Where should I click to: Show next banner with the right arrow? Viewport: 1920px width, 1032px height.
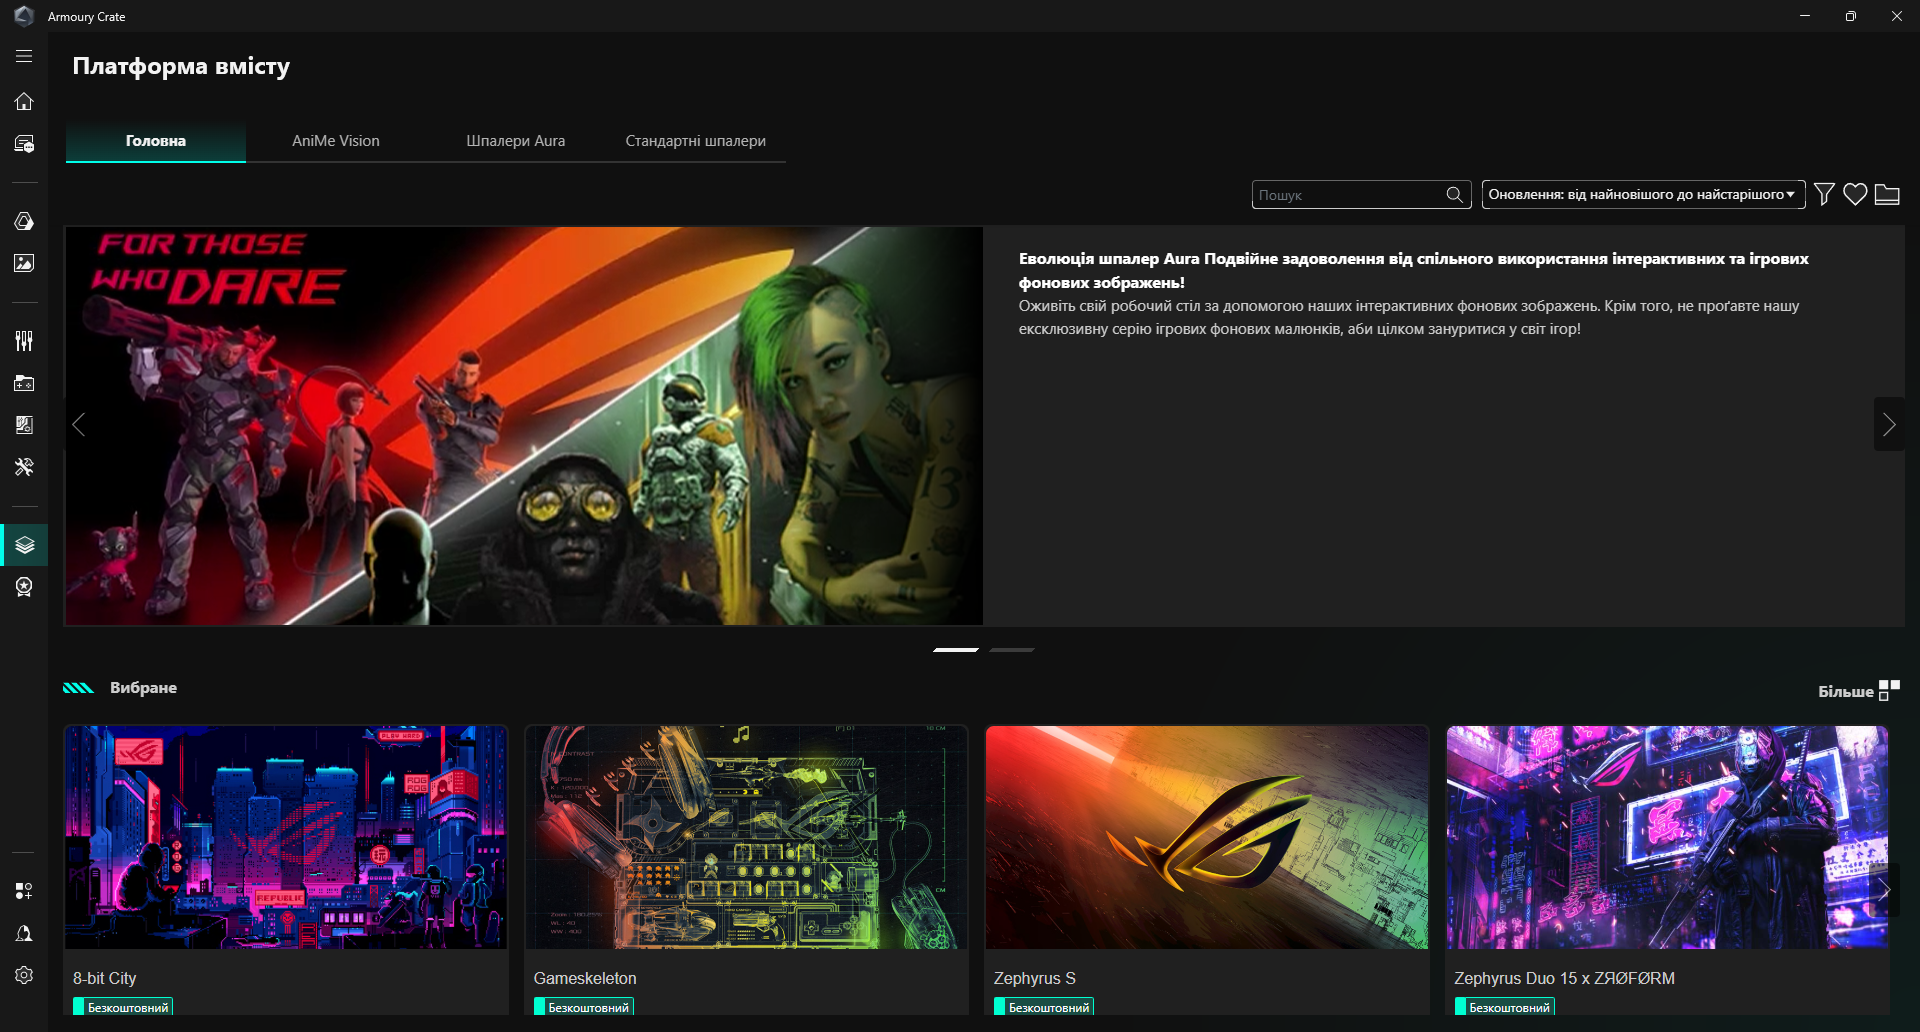[x=1888, y=425]
